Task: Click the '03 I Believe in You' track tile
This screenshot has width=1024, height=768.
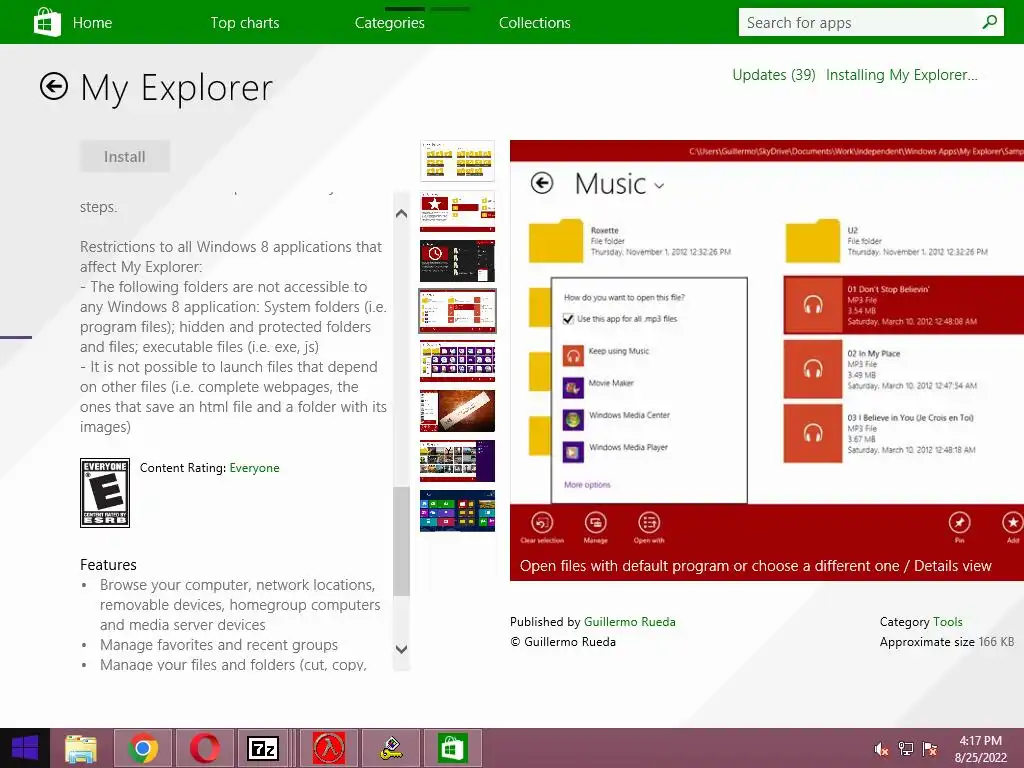Action: (904, 434)
